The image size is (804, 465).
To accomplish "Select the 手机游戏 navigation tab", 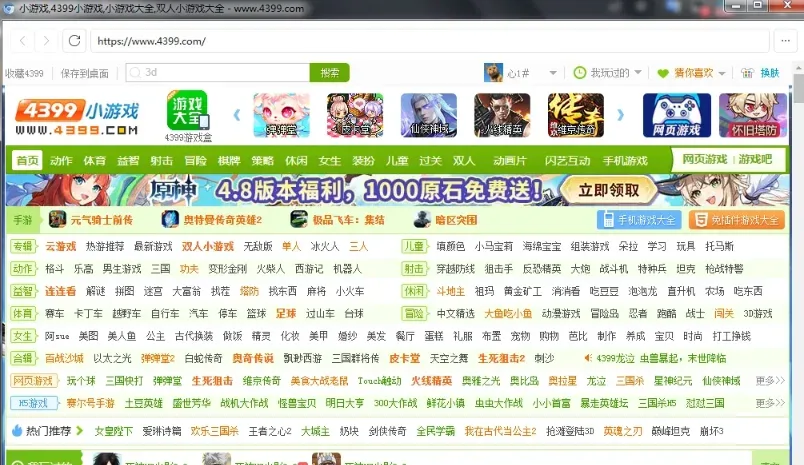I will coord(625,160).
